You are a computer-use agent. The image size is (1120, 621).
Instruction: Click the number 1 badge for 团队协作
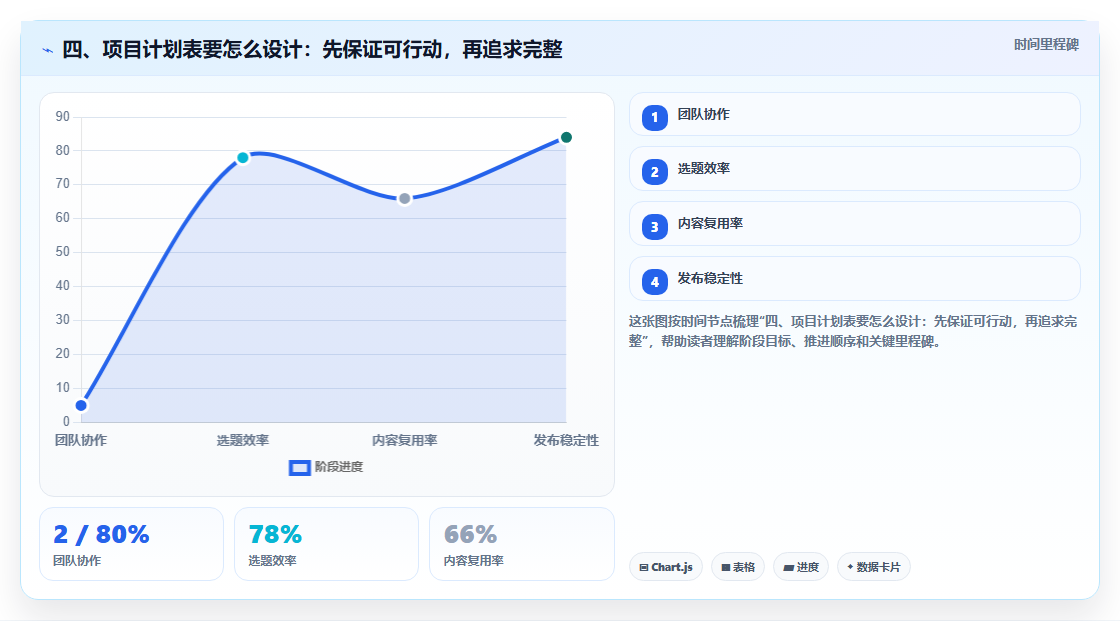(x=654, y=118)
